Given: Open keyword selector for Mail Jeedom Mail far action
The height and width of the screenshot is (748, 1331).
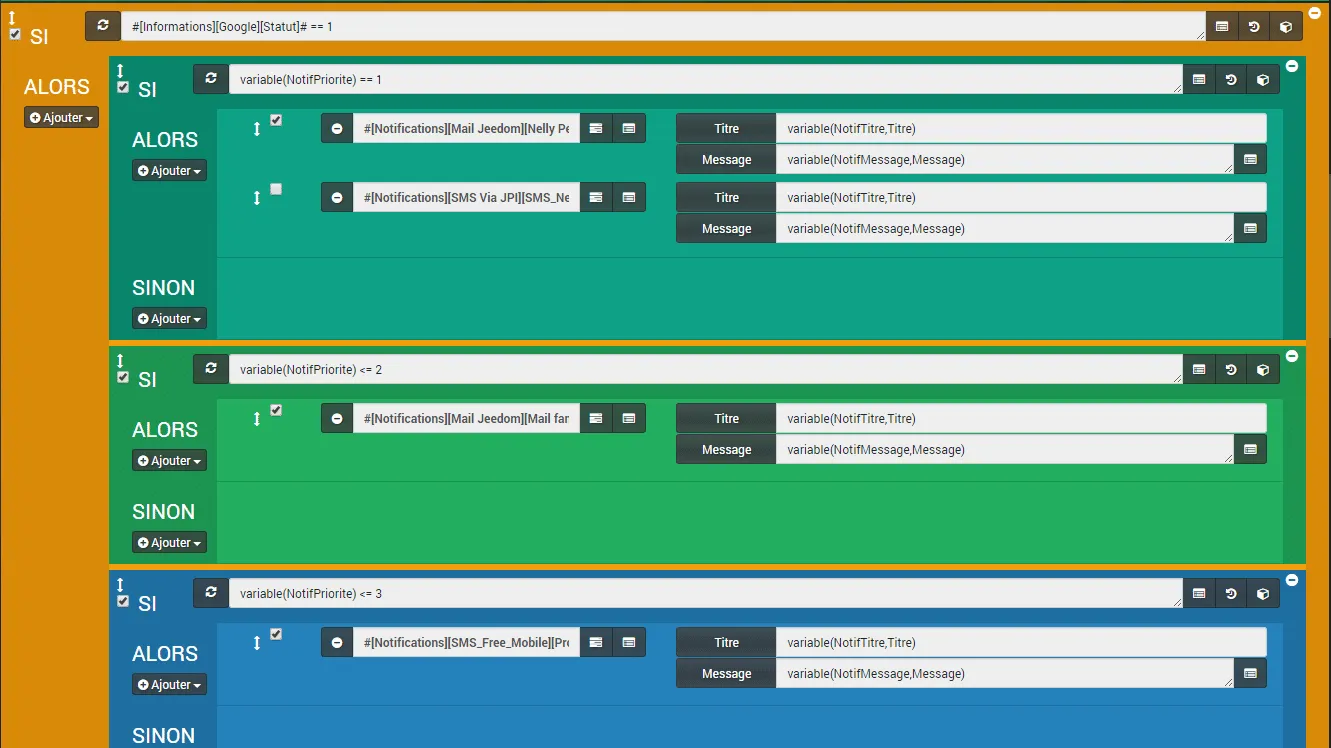Looking at the screenshot, I should pos(596,418).
